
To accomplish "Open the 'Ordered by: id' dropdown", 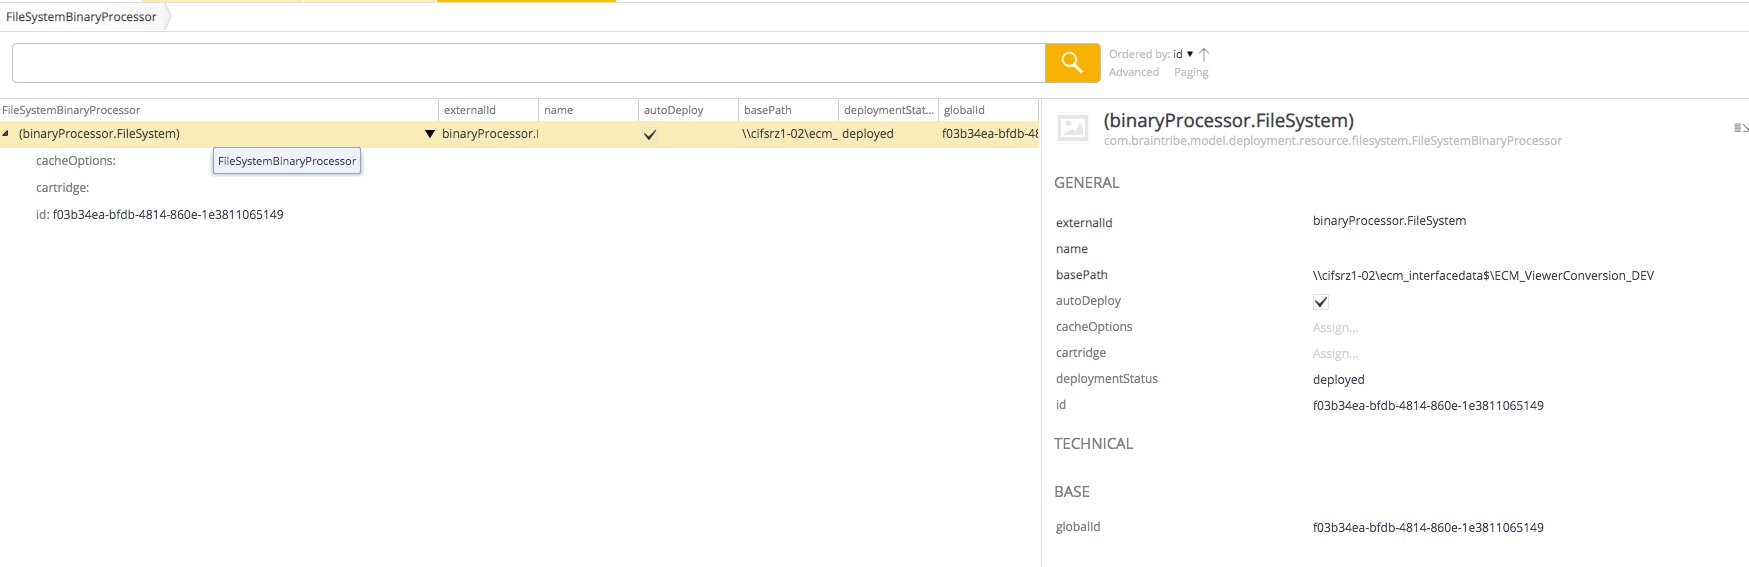I will [1182, 54].
